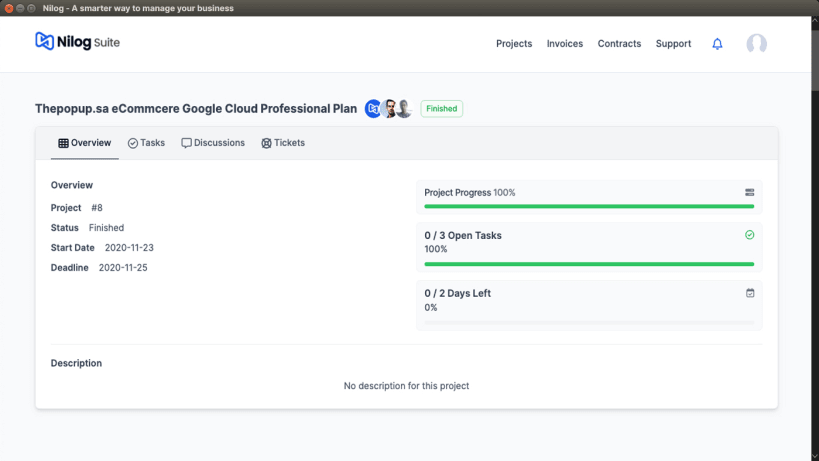Click the third team member avatar photo

click(x=404, y=109)
